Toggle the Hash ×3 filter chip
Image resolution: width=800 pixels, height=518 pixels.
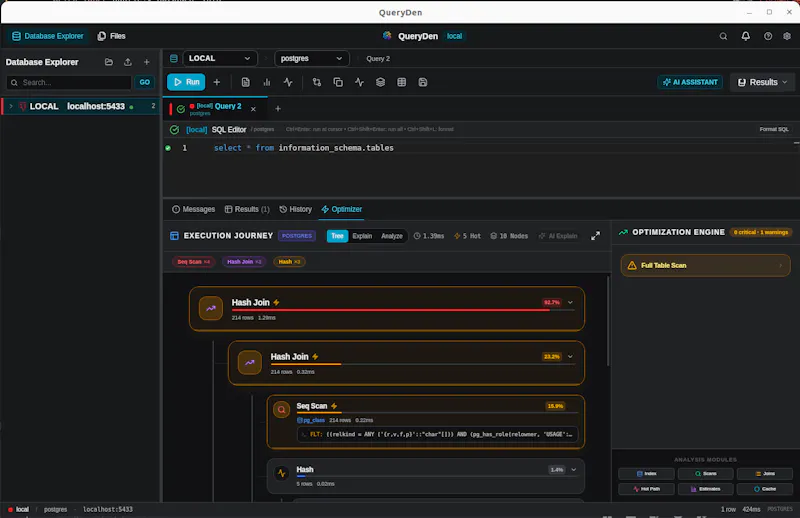[x=289, y=262]
